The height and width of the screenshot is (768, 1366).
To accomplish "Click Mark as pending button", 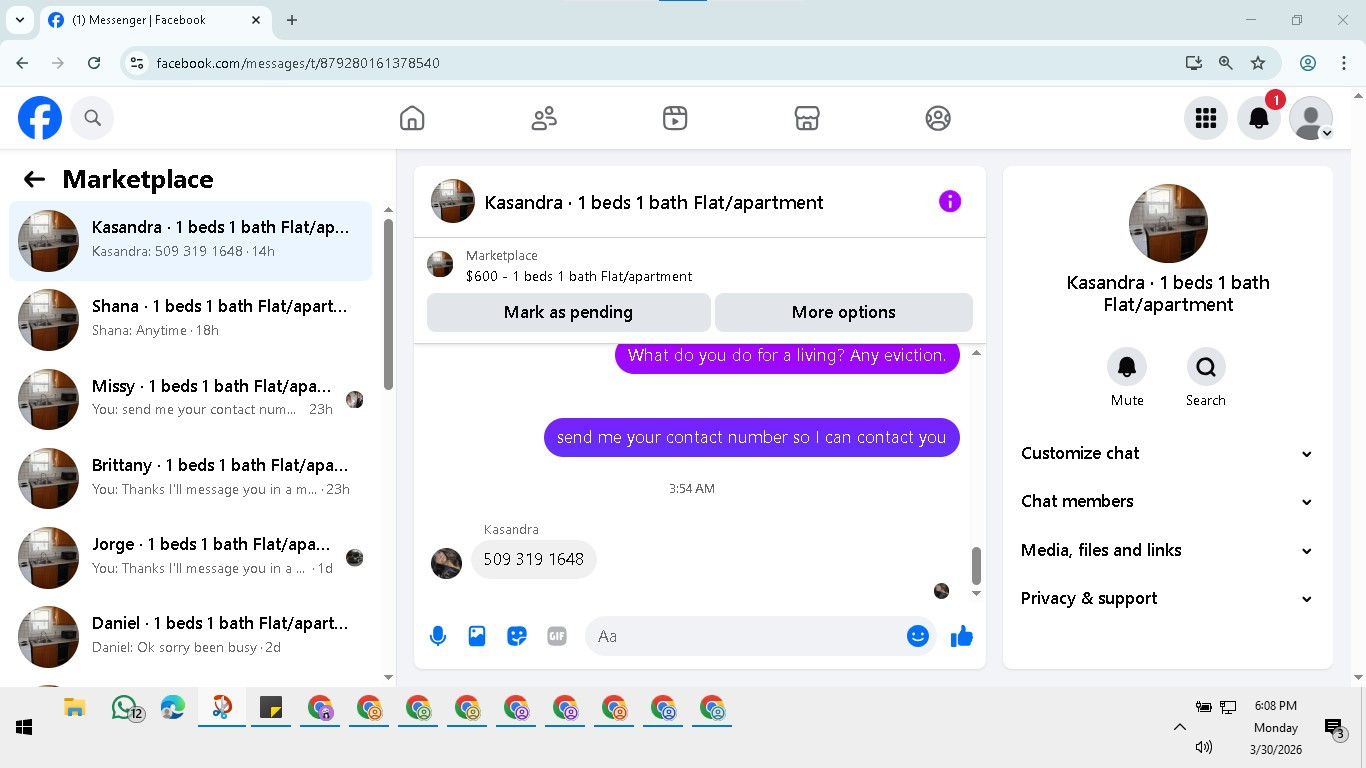I will click(x=568, y=312).
